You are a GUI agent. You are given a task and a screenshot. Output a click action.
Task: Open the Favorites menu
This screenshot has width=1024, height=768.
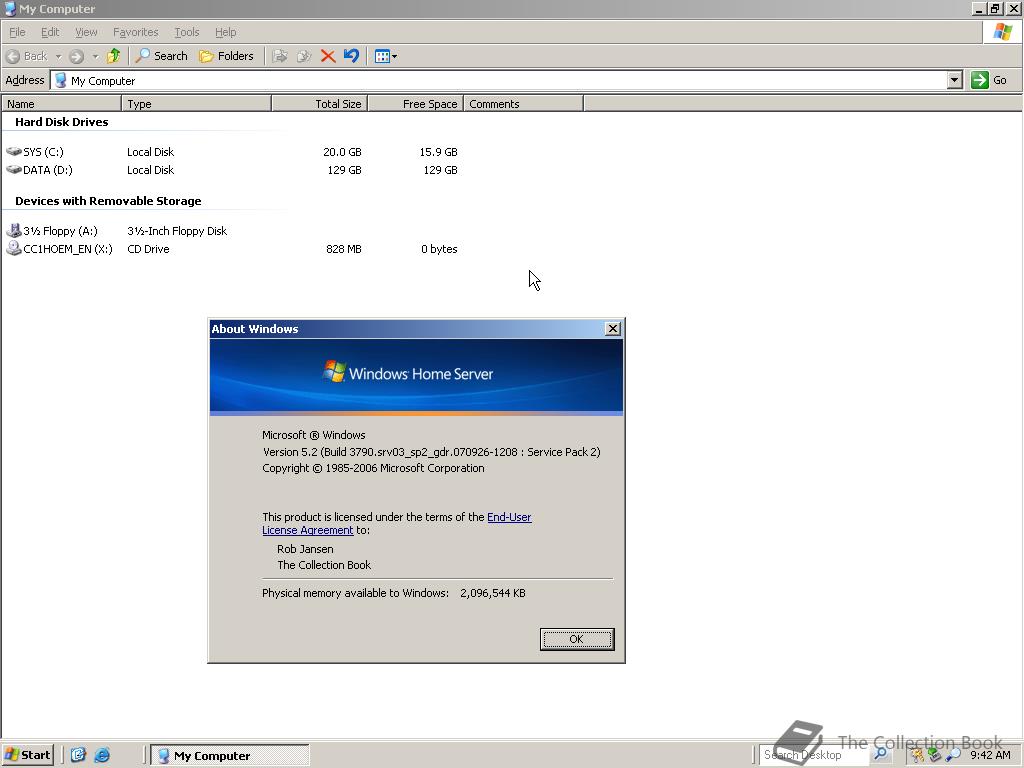pos(135,32)
